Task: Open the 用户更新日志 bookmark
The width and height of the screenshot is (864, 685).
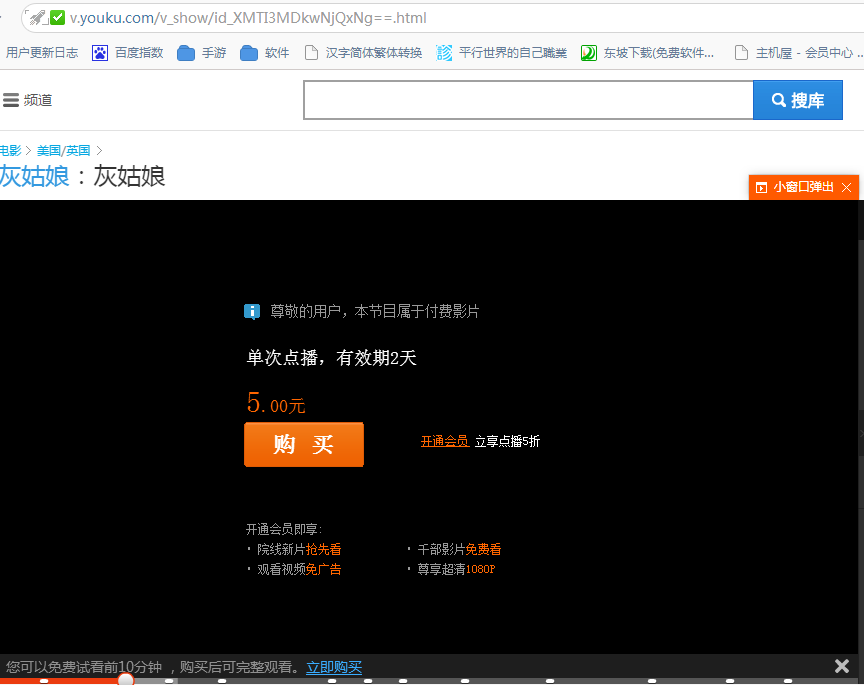Action: tap(42, 53)
